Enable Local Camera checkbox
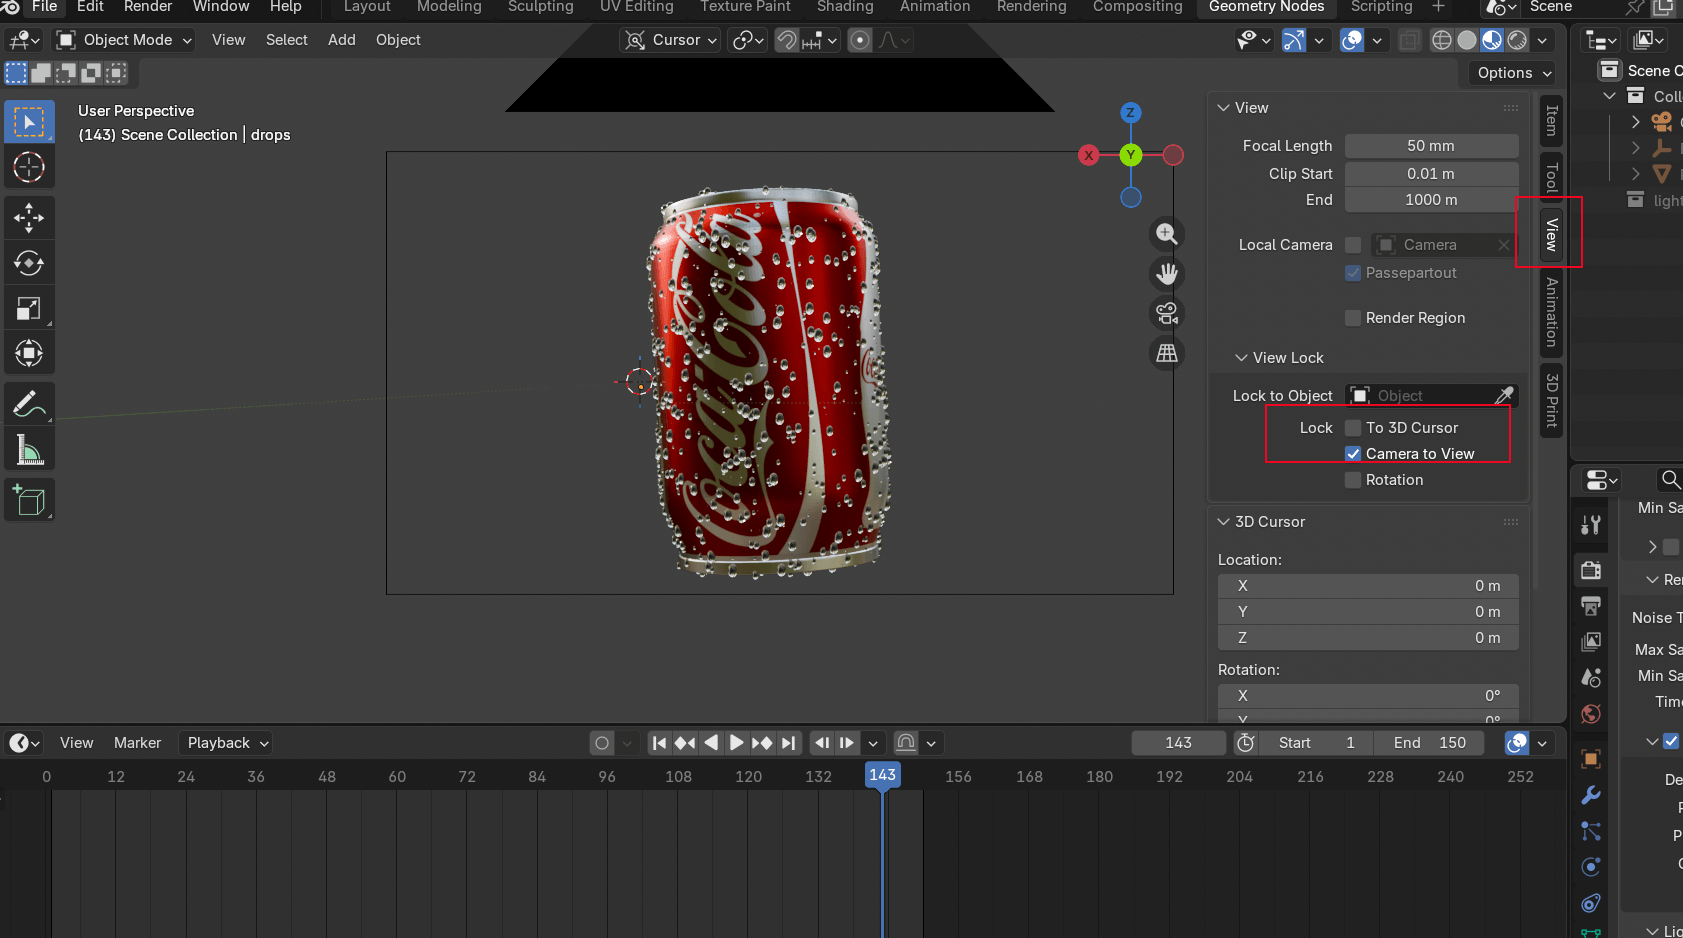Viewport: 1683px width, 938px height. click(1353, 245)
